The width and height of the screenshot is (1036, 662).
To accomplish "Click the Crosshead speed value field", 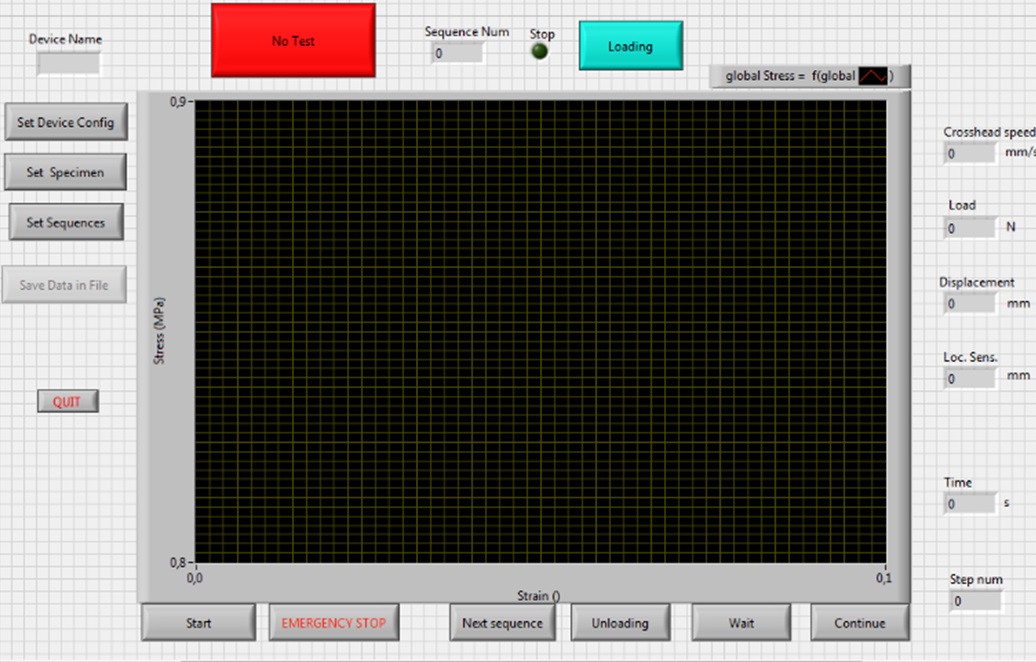I will [969, 154].
